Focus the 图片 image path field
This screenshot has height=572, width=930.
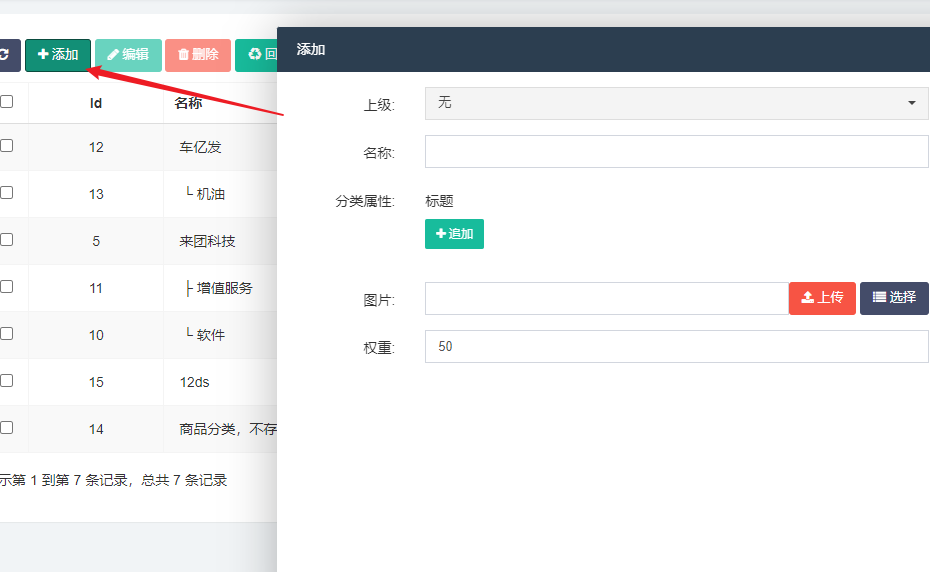coord(607,298)
